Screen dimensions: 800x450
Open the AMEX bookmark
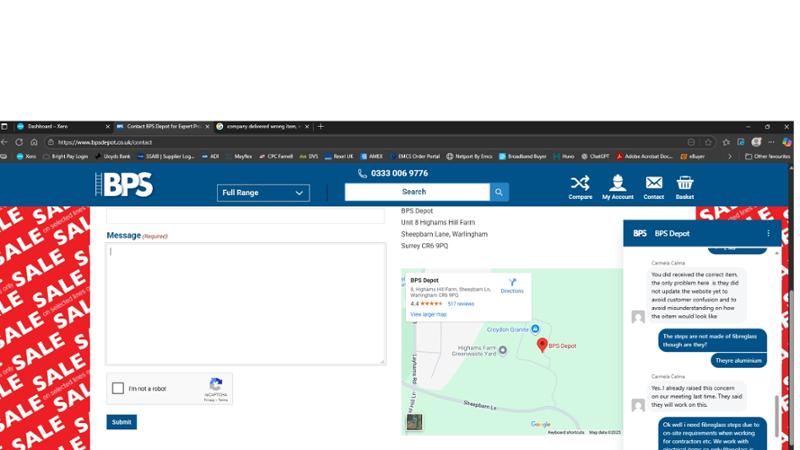pos(372,157)
